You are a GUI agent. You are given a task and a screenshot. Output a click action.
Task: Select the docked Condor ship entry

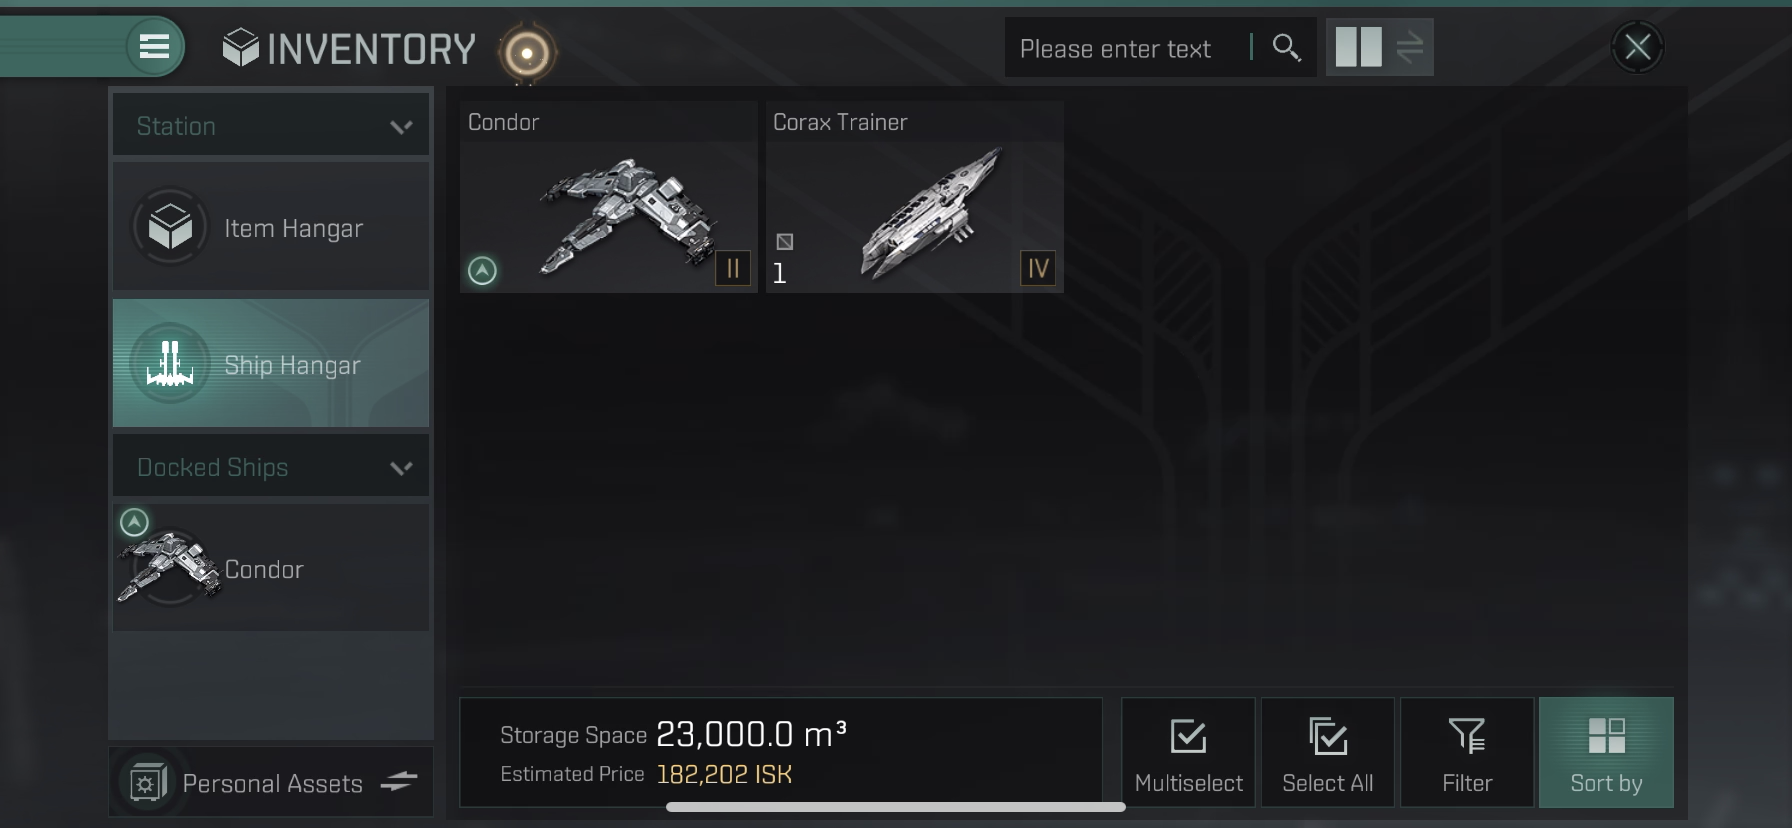271,567
